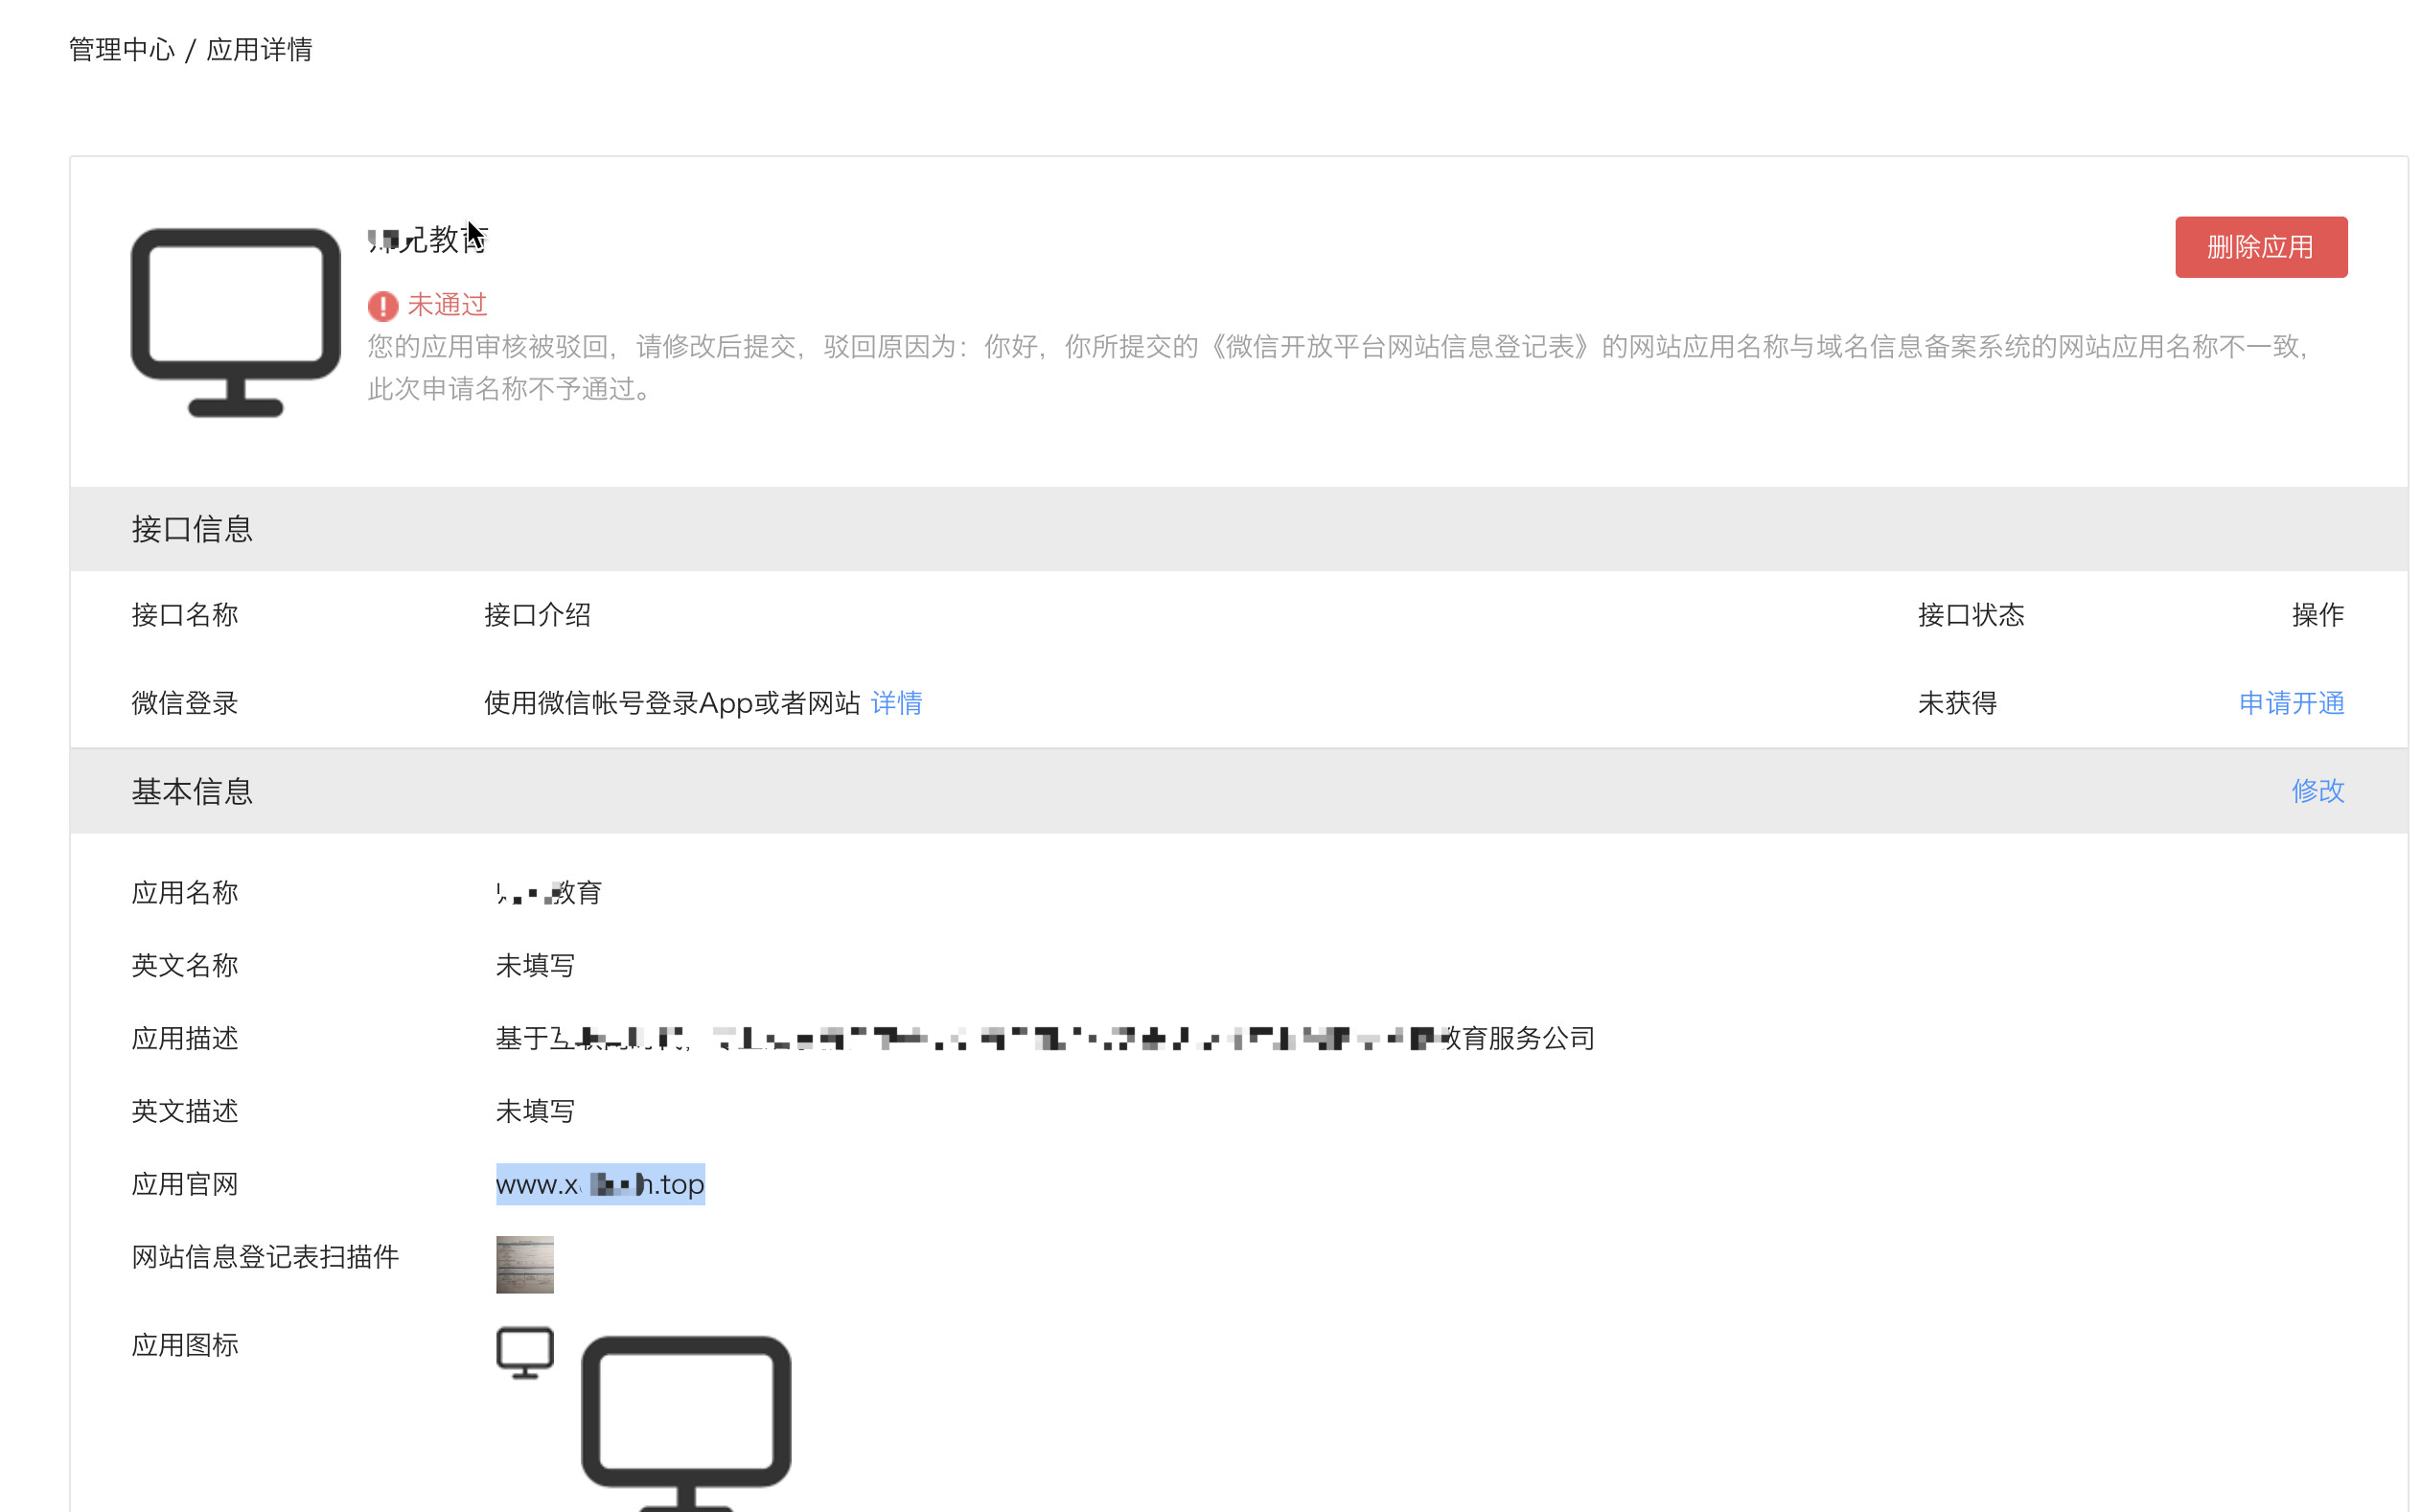Screen dimensions: 2421x1512
Task: Click the 接口信息 section header
Action: pyautogui.click(x=192, y=529)
